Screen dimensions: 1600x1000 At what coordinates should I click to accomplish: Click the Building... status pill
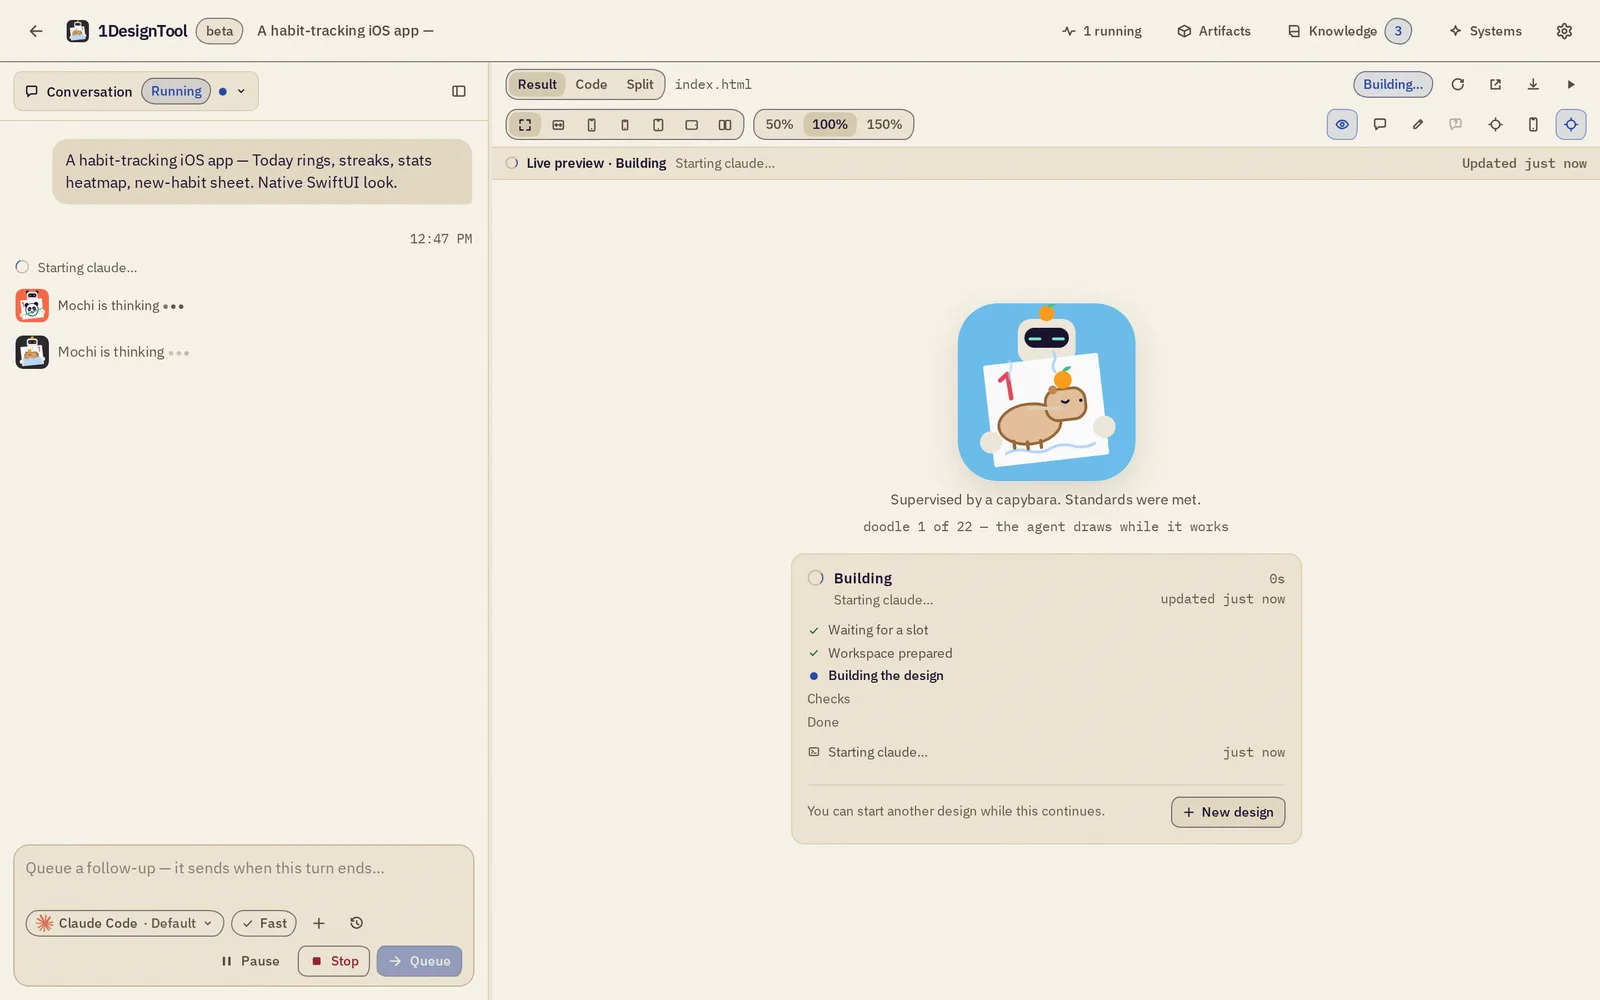pos(1393,85)
